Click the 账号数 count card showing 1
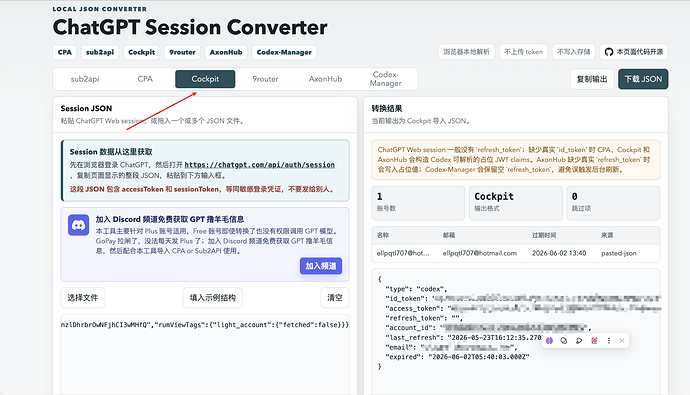The image size is (690, 395). coord(418,203)
